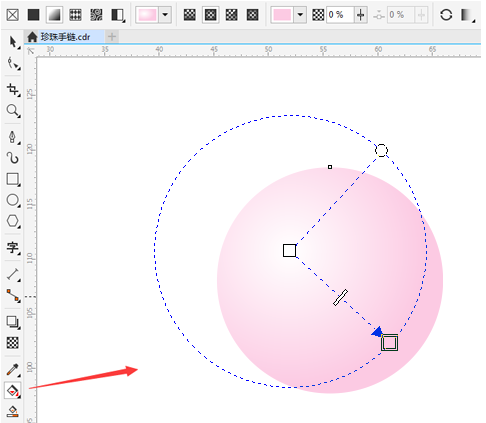486x423 pixels.
Task: Open the 珍珠手链.cdr document tab
Action: pos(65,37)
